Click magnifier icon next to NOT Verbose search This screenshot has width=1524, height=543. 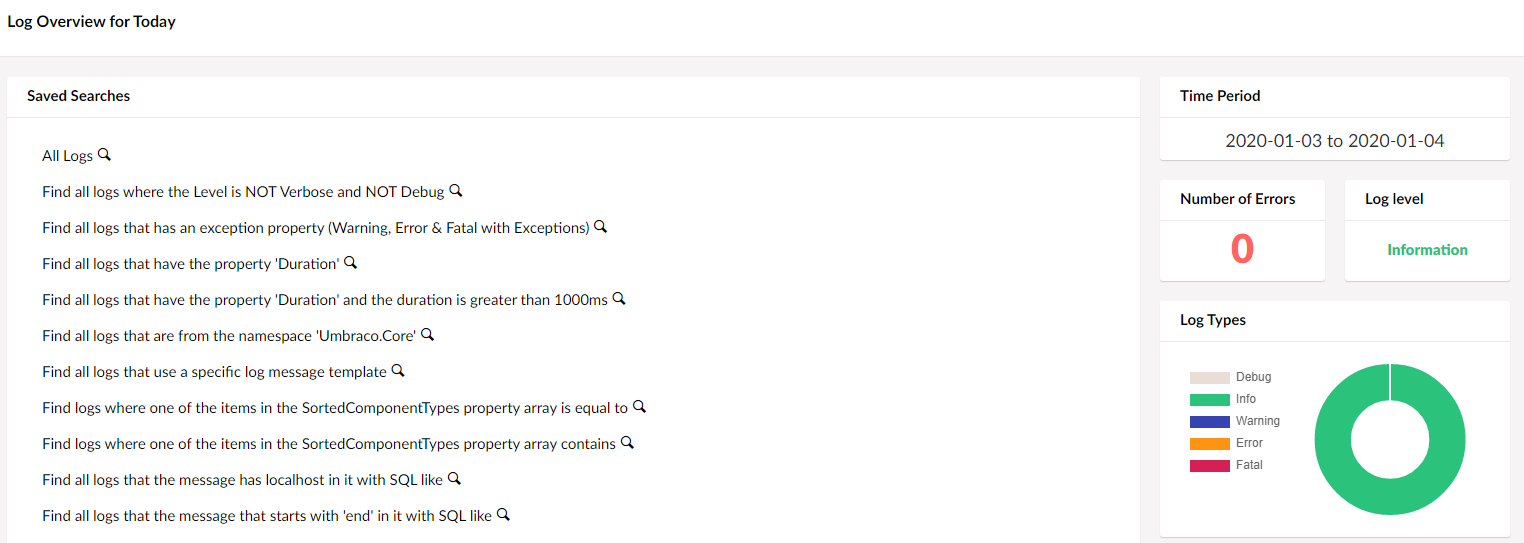pos(456,191)
